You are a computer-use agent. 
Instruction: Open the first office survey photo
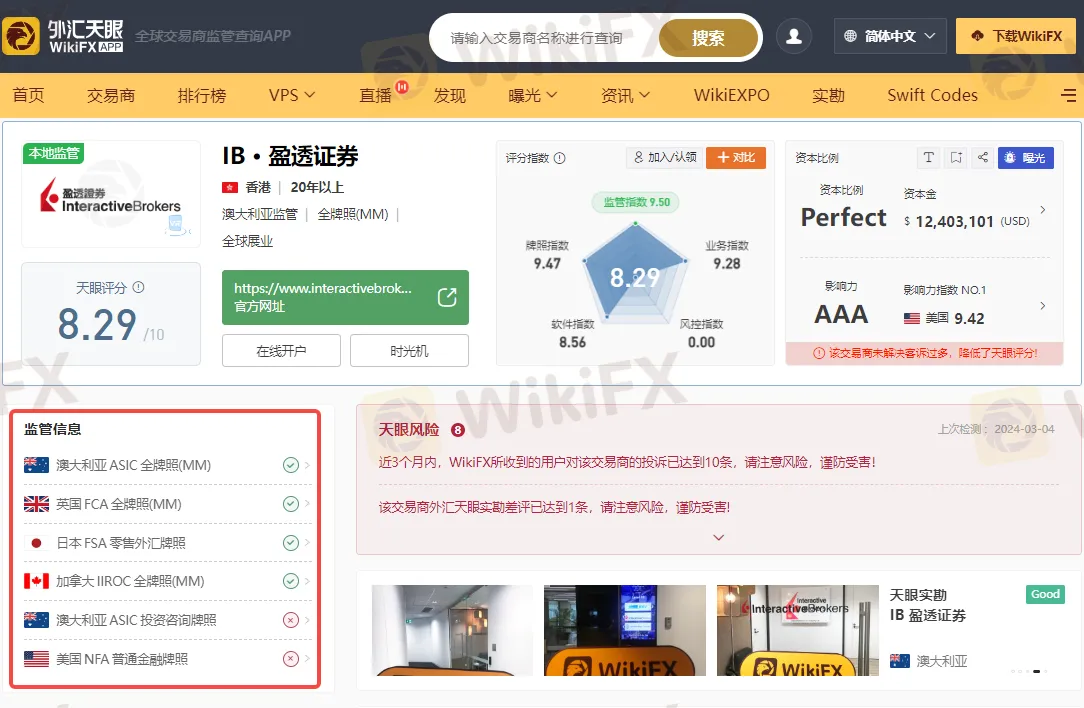click(x=452, y=630)
